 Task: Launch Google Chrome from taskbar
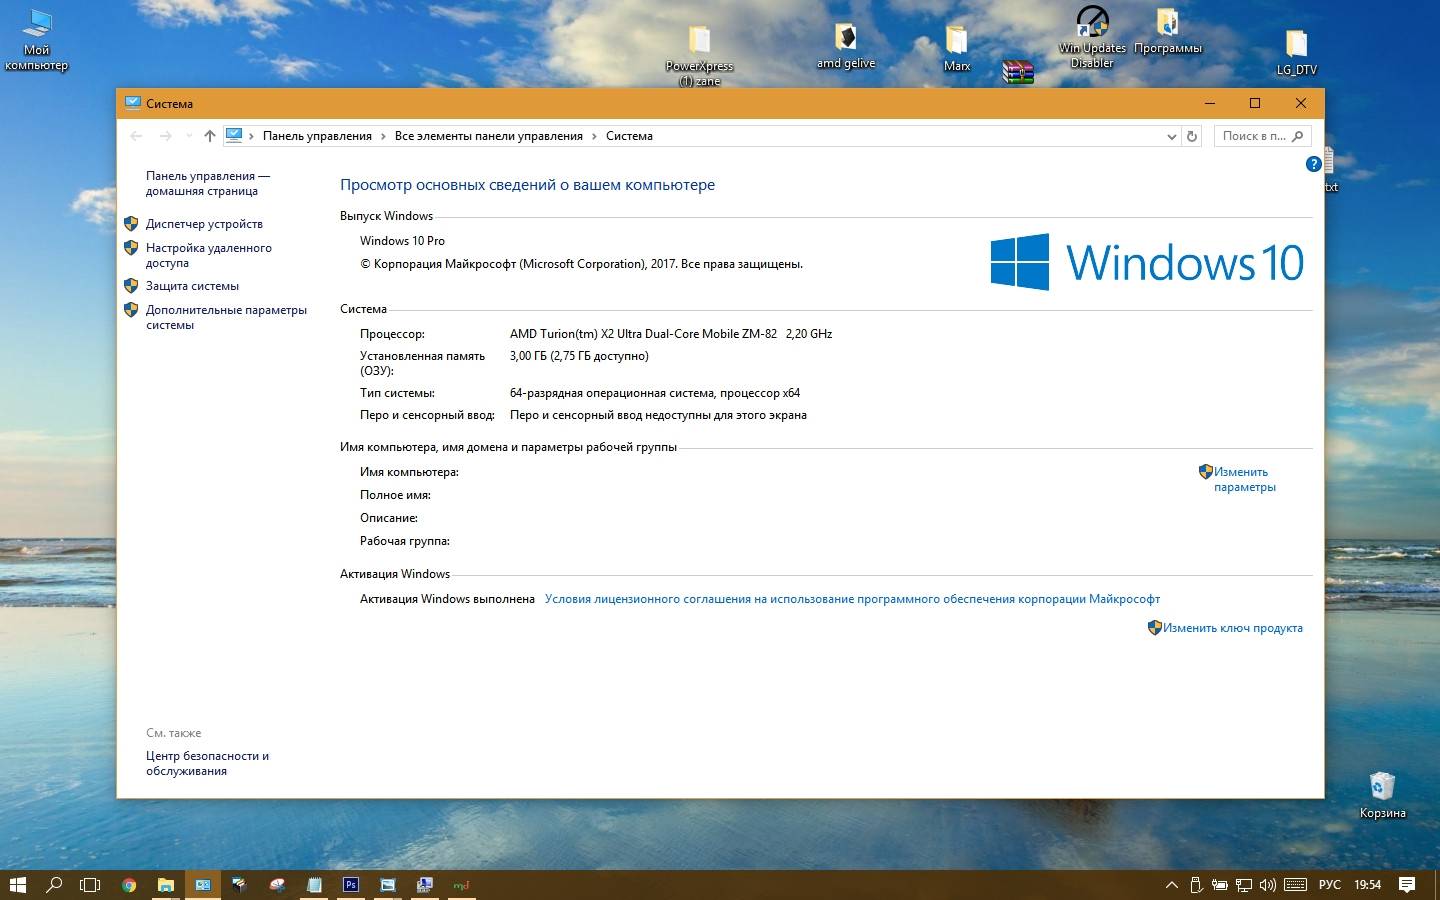[x=128, y=884]
